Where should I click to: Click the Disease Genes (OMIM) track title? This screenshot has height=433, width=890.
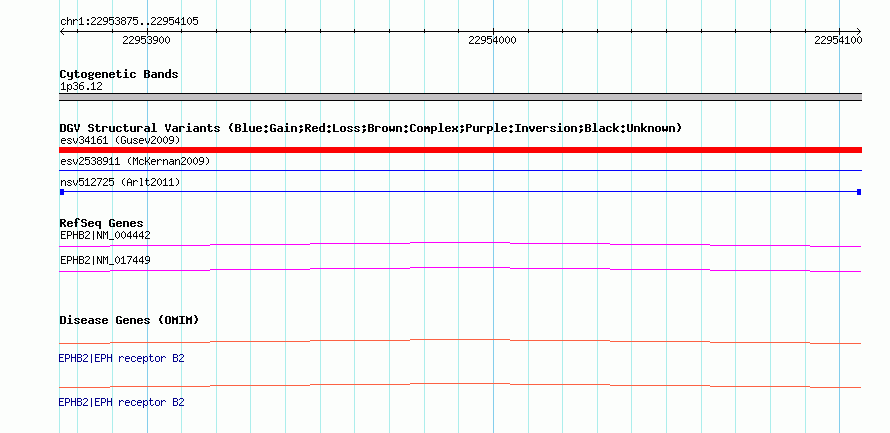[x=129, y=320]
